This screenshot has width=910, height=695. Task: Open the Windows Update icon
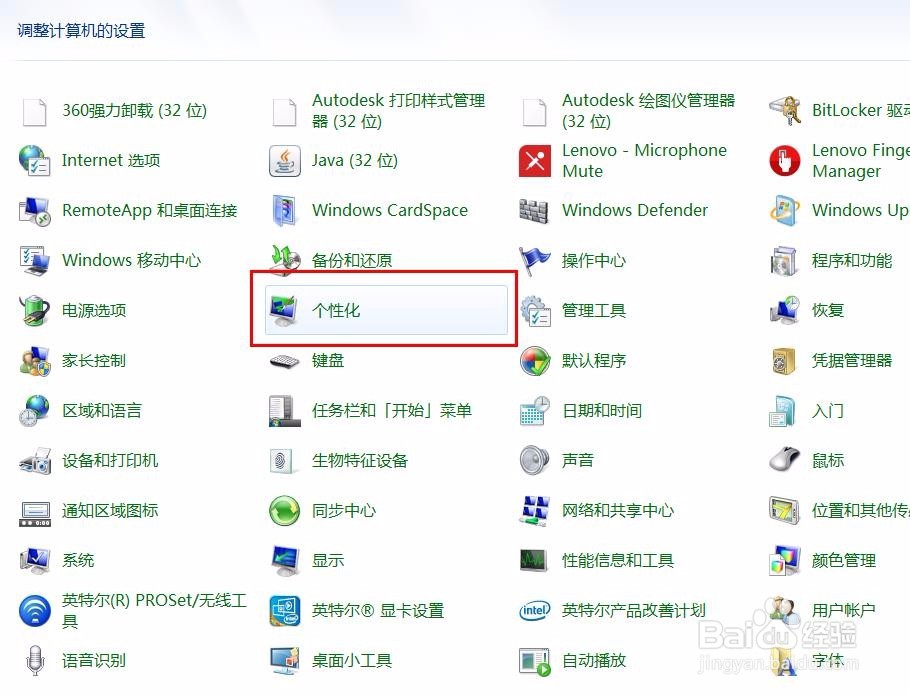pos(785,211)
